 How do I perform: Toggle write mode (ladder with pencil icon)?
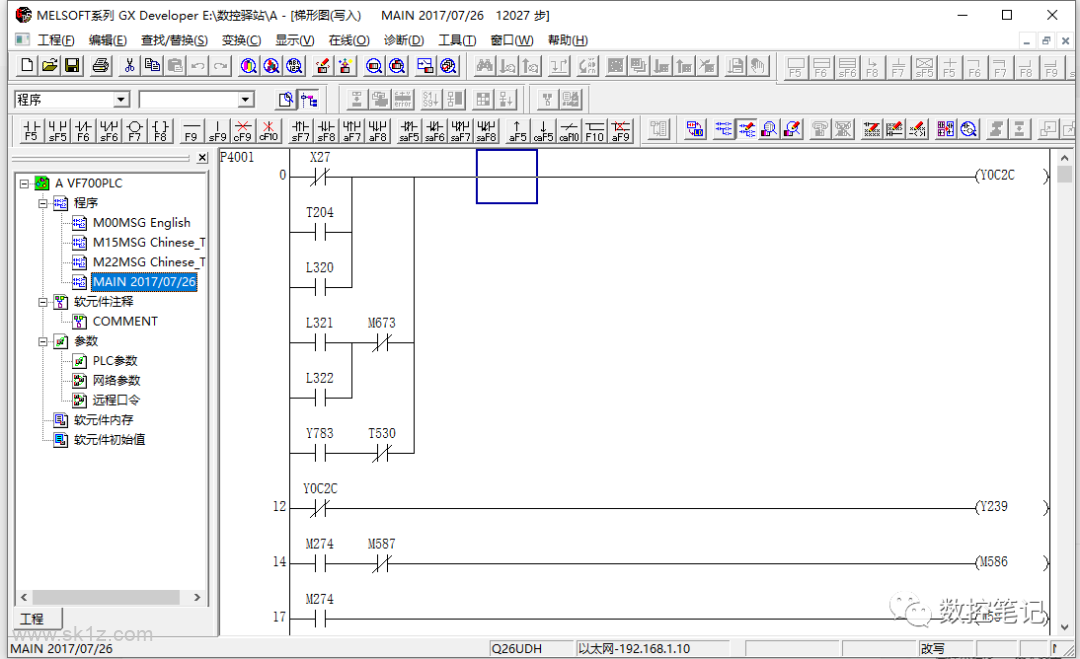coord(746,129)
